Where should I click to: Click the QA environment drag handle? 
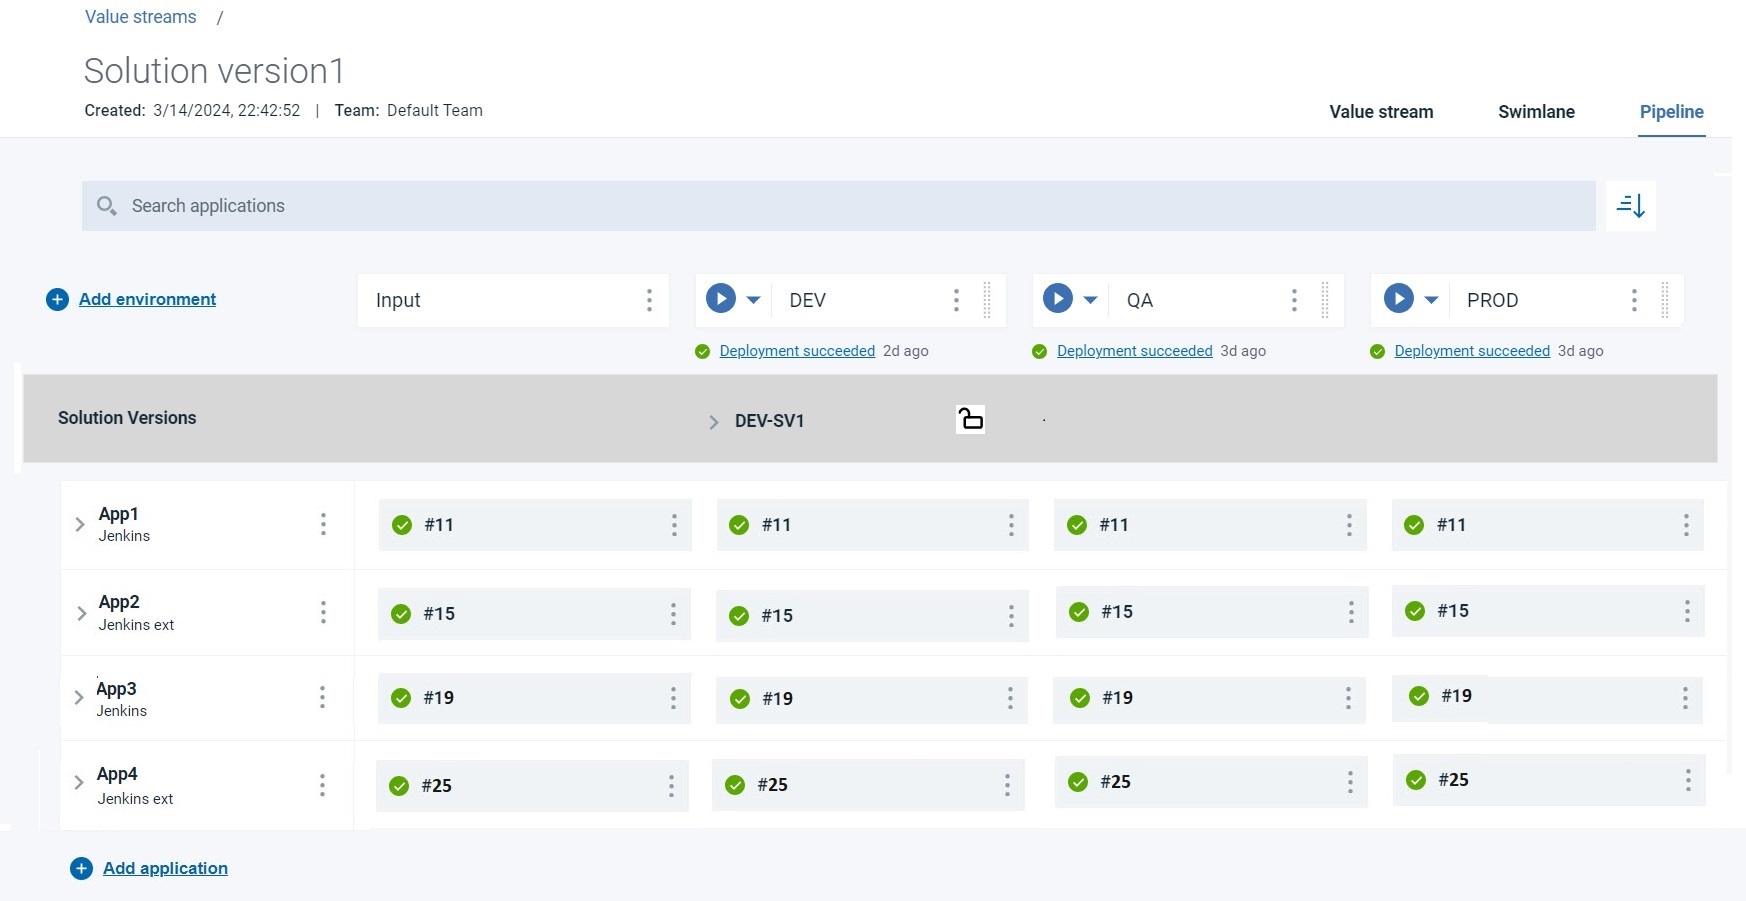[1325, 300]
